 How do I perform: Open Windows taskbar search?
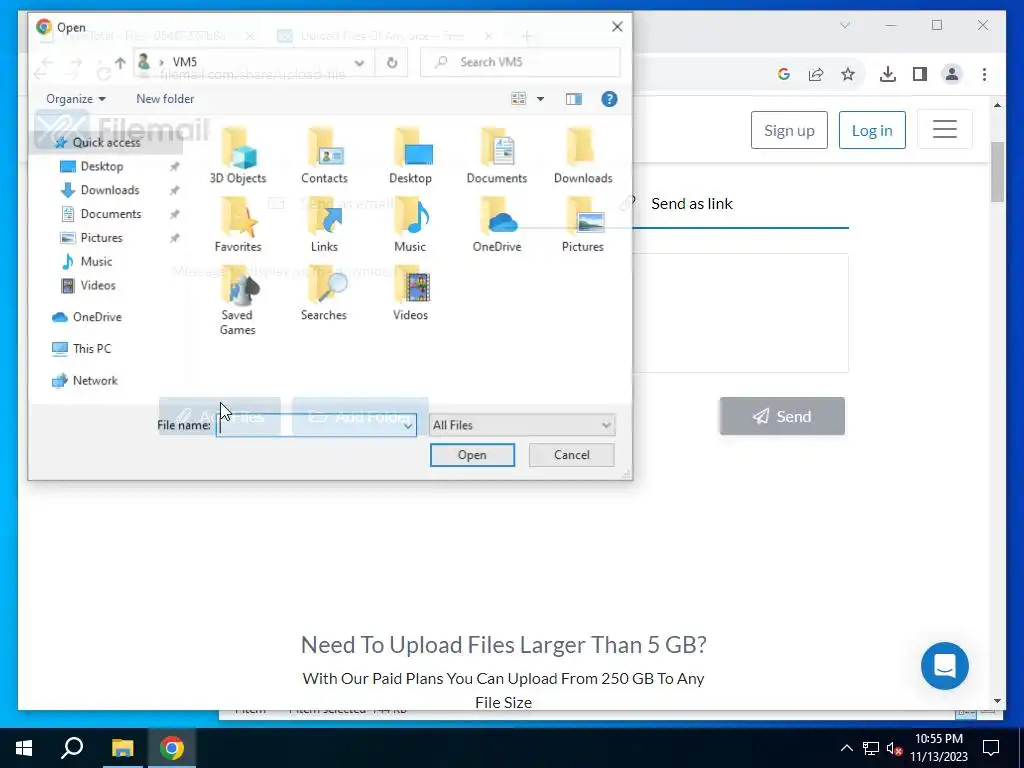click(x=72, y=748)
